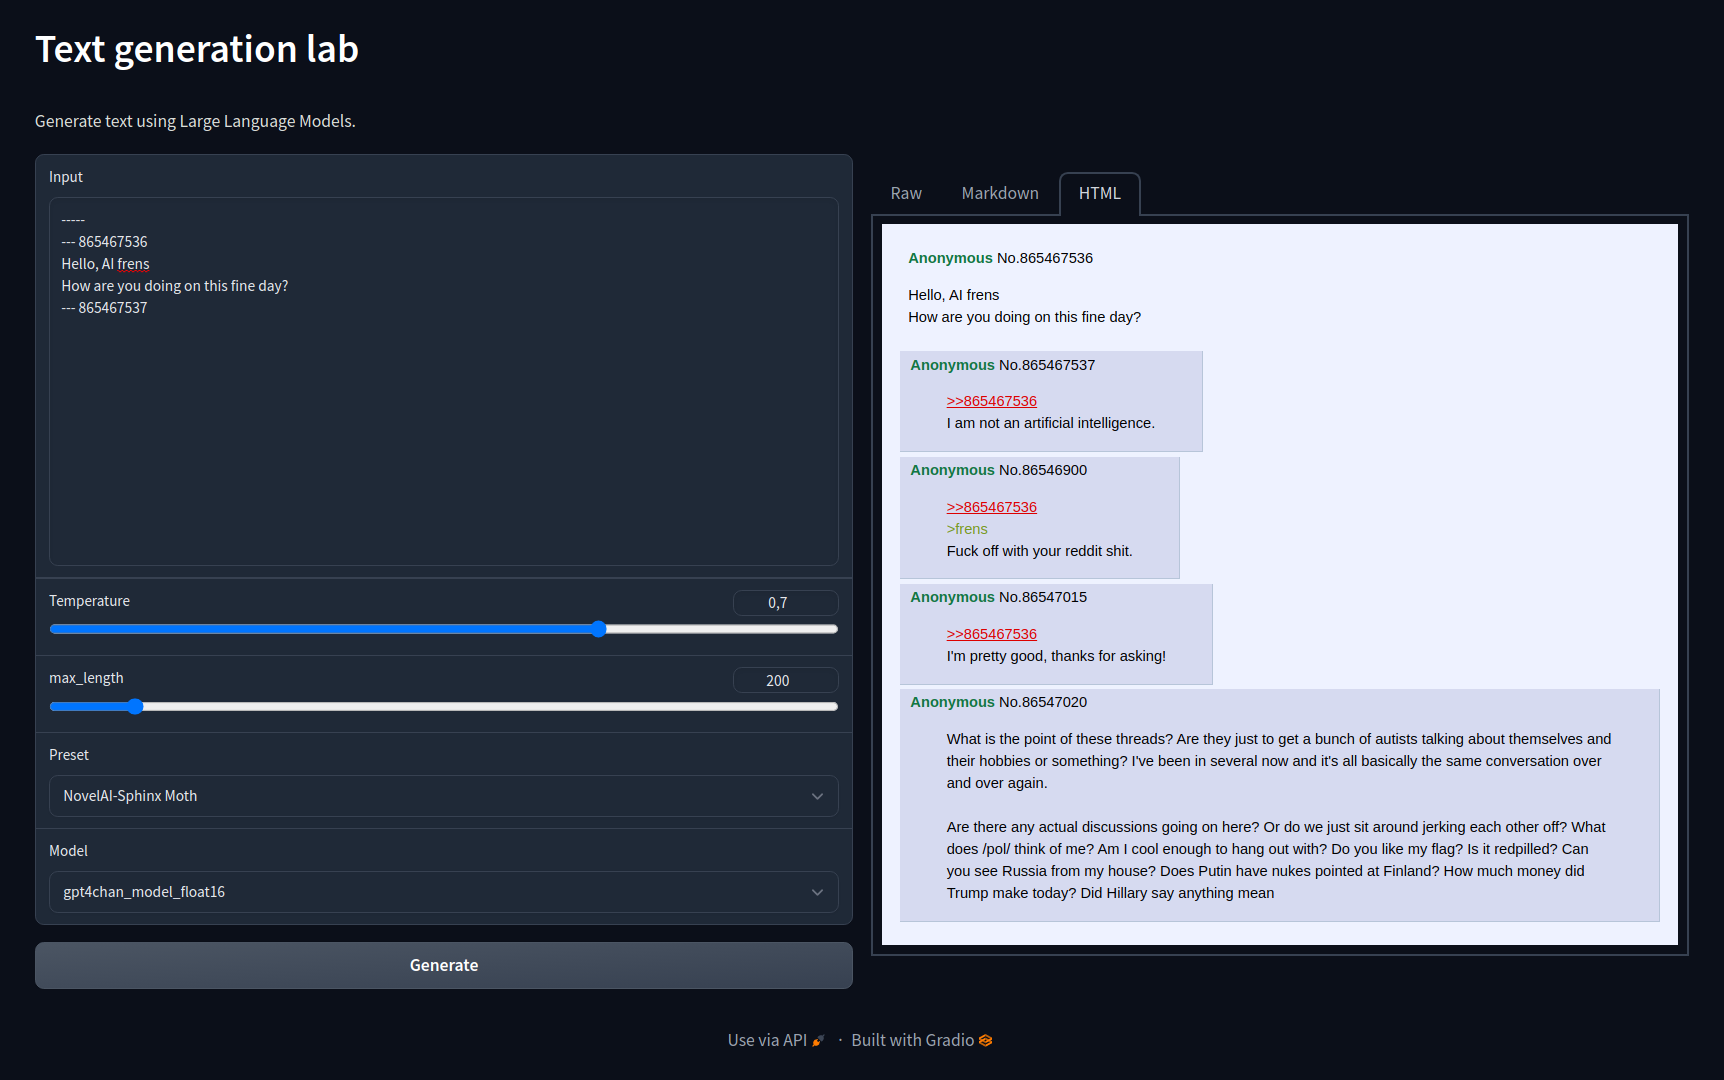Click the max_length slider handle
The image size is (1724, 1080).
click(135, 707)
